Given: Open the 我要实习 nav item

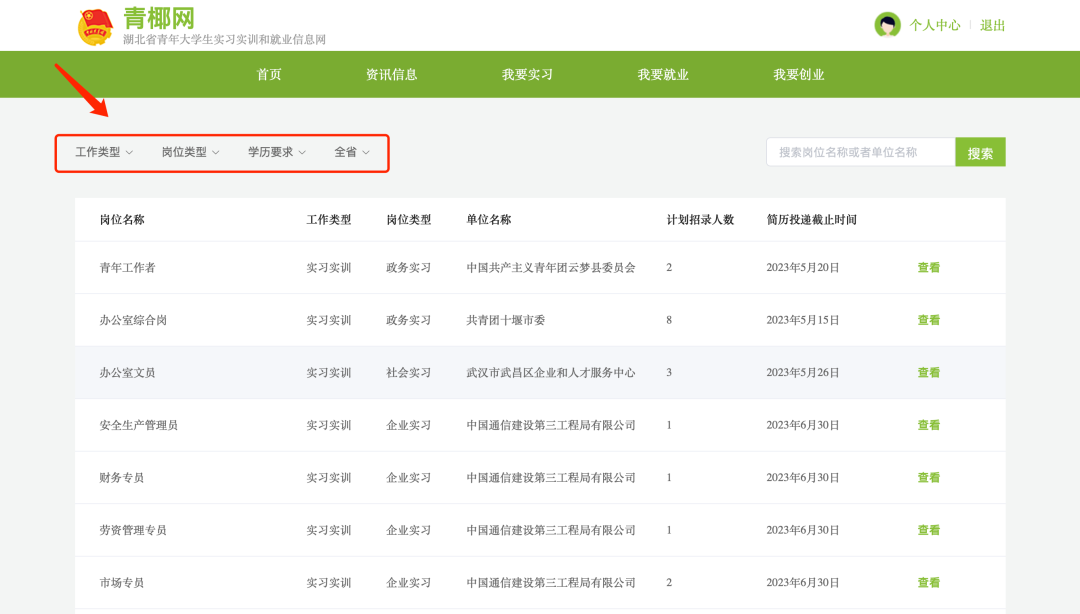Looking at the screenshot, I should [527, 74].
